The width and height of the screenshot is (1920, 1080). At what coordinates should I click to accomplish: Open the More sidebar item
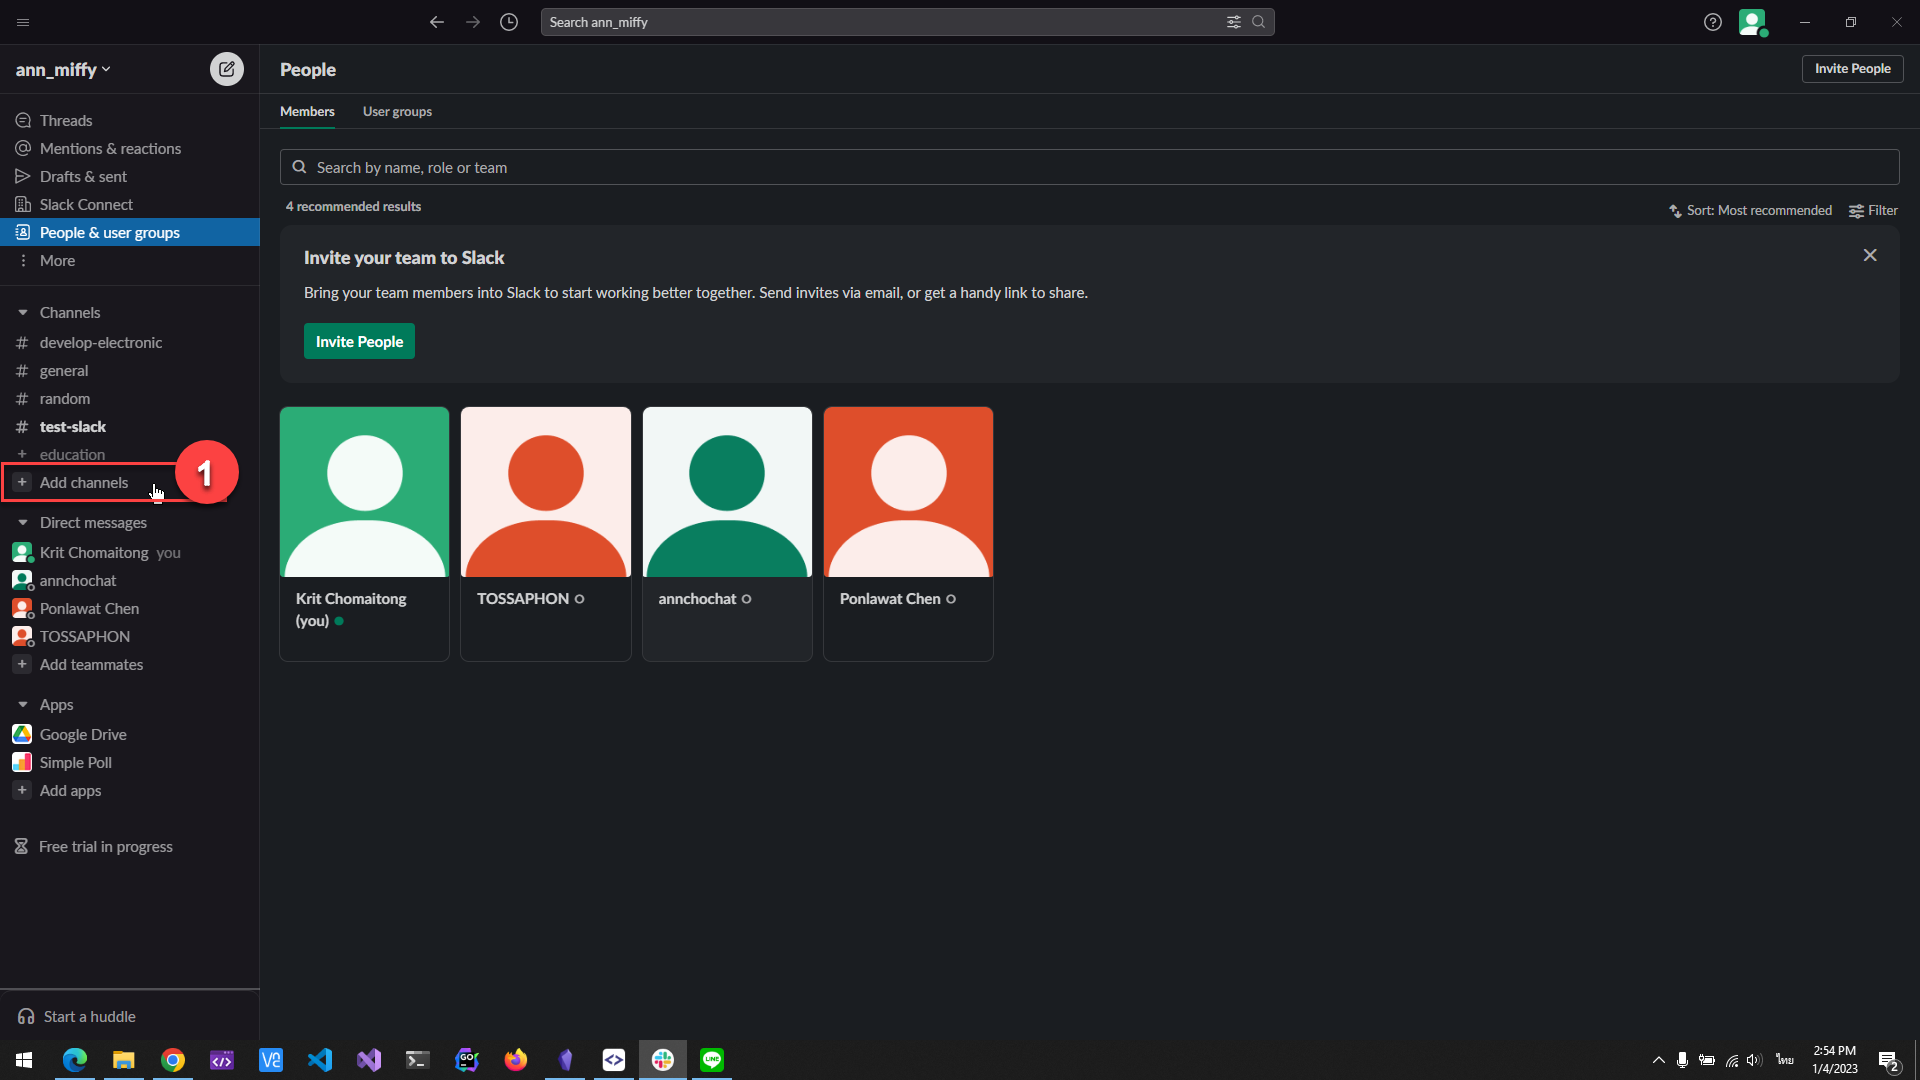point(130,260)
